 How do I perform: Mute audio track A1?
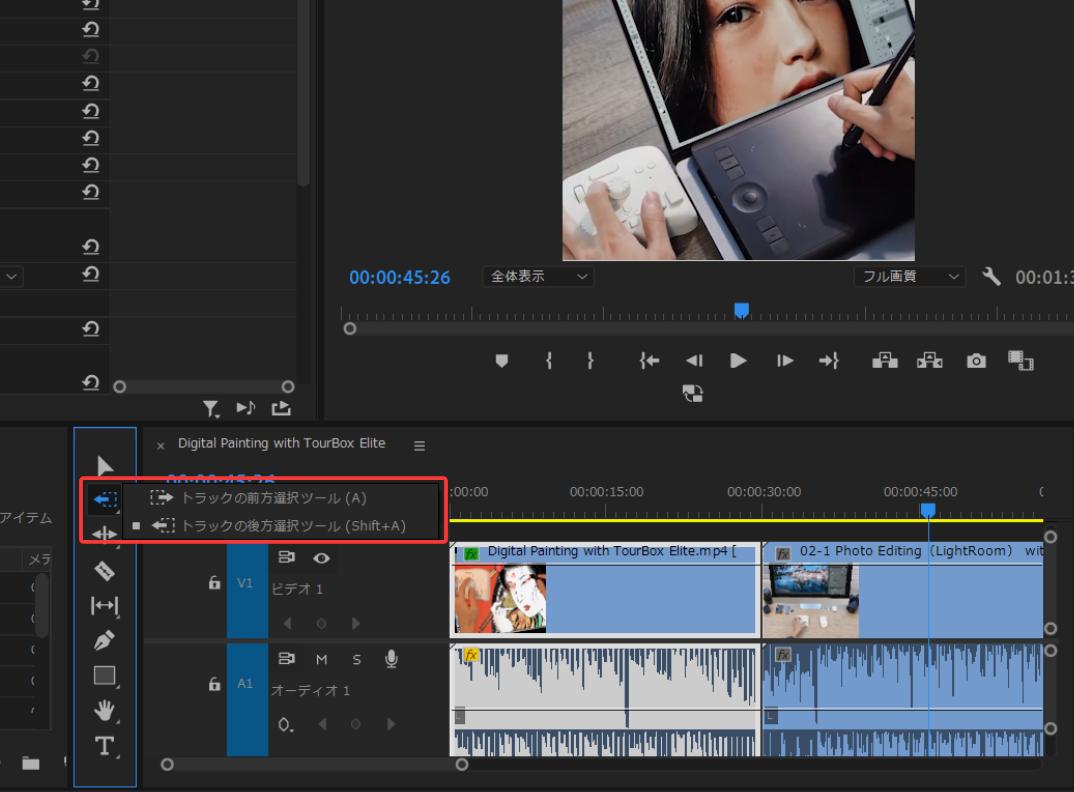(322, 659)
